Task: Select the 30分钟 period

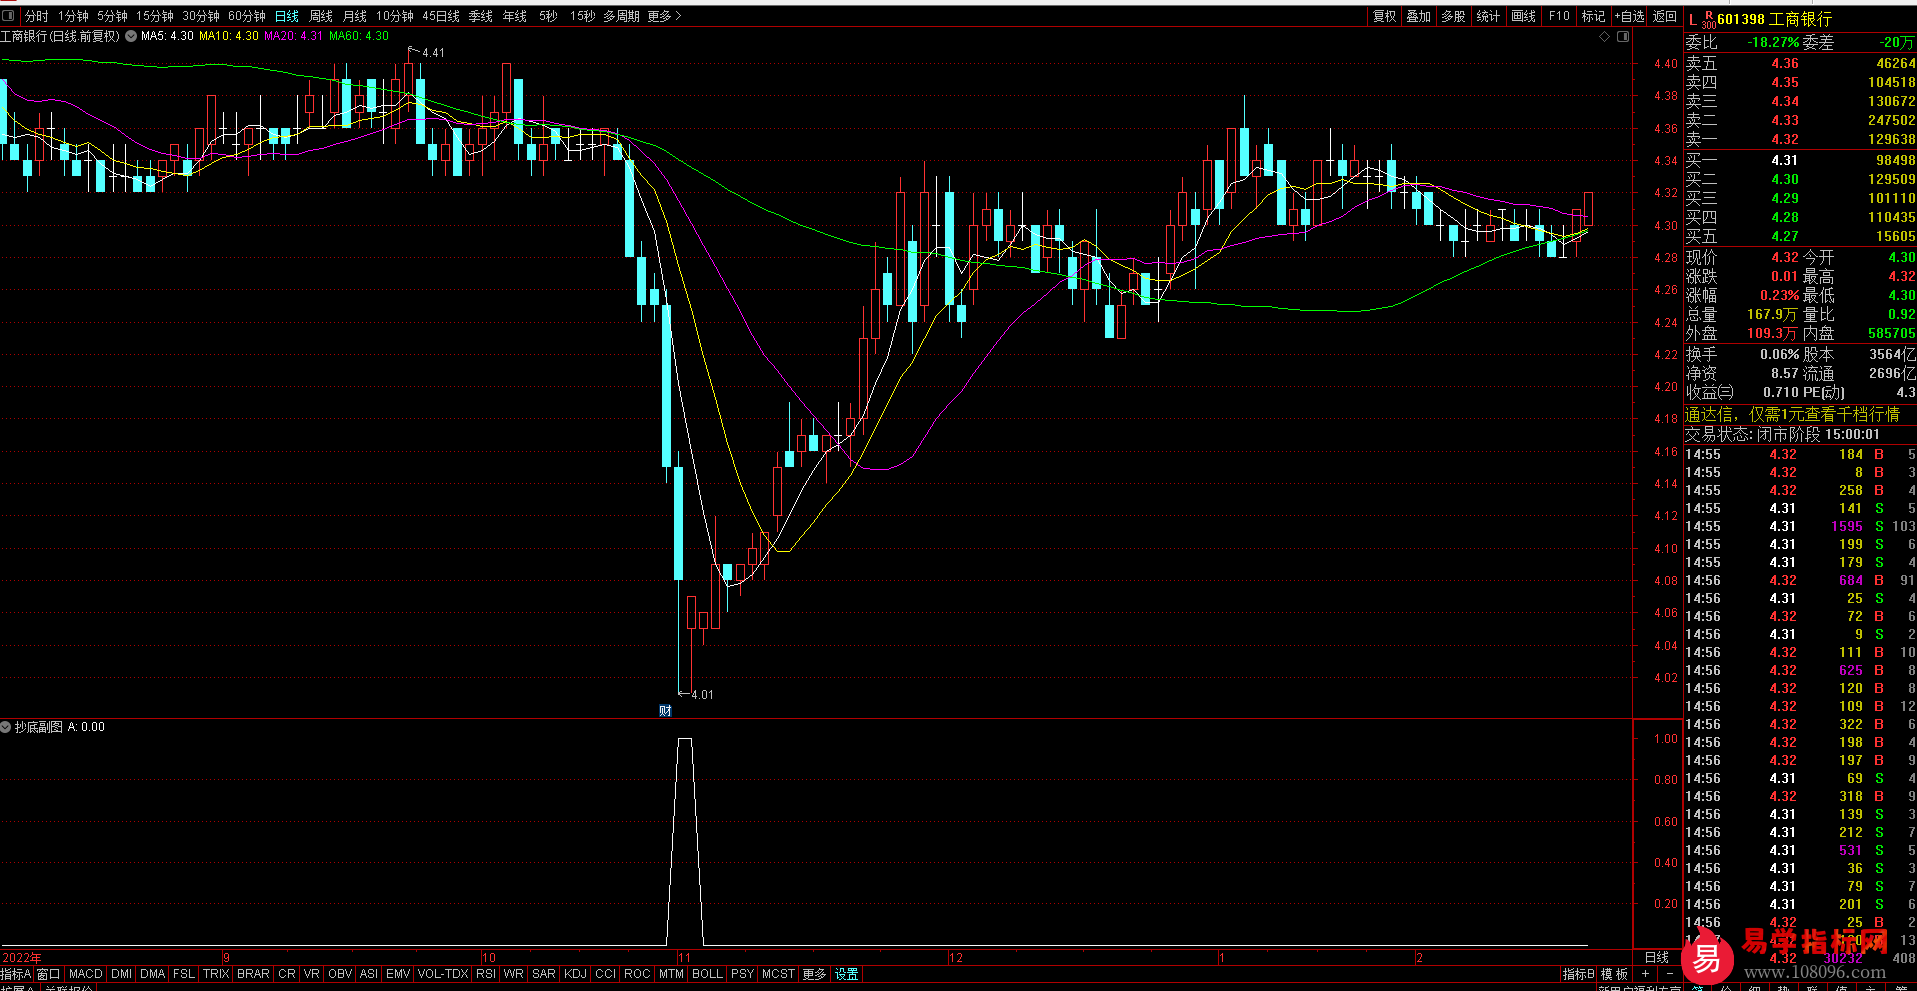Action: [201, 16]
